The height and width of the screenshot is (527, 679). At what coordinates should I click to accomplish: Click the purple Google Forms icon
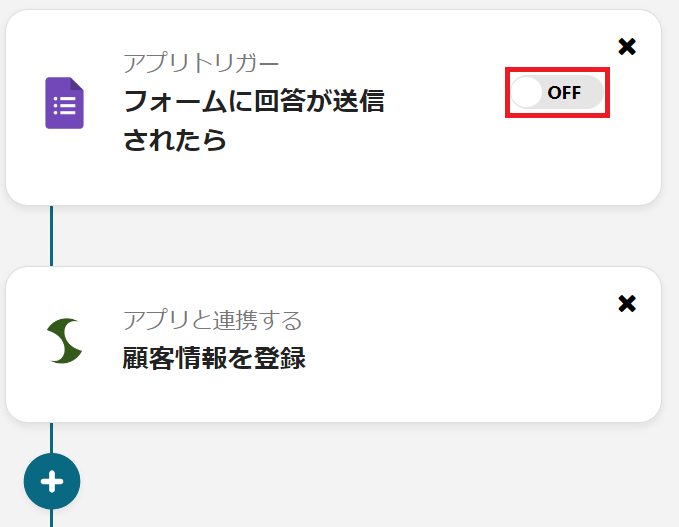64,103
